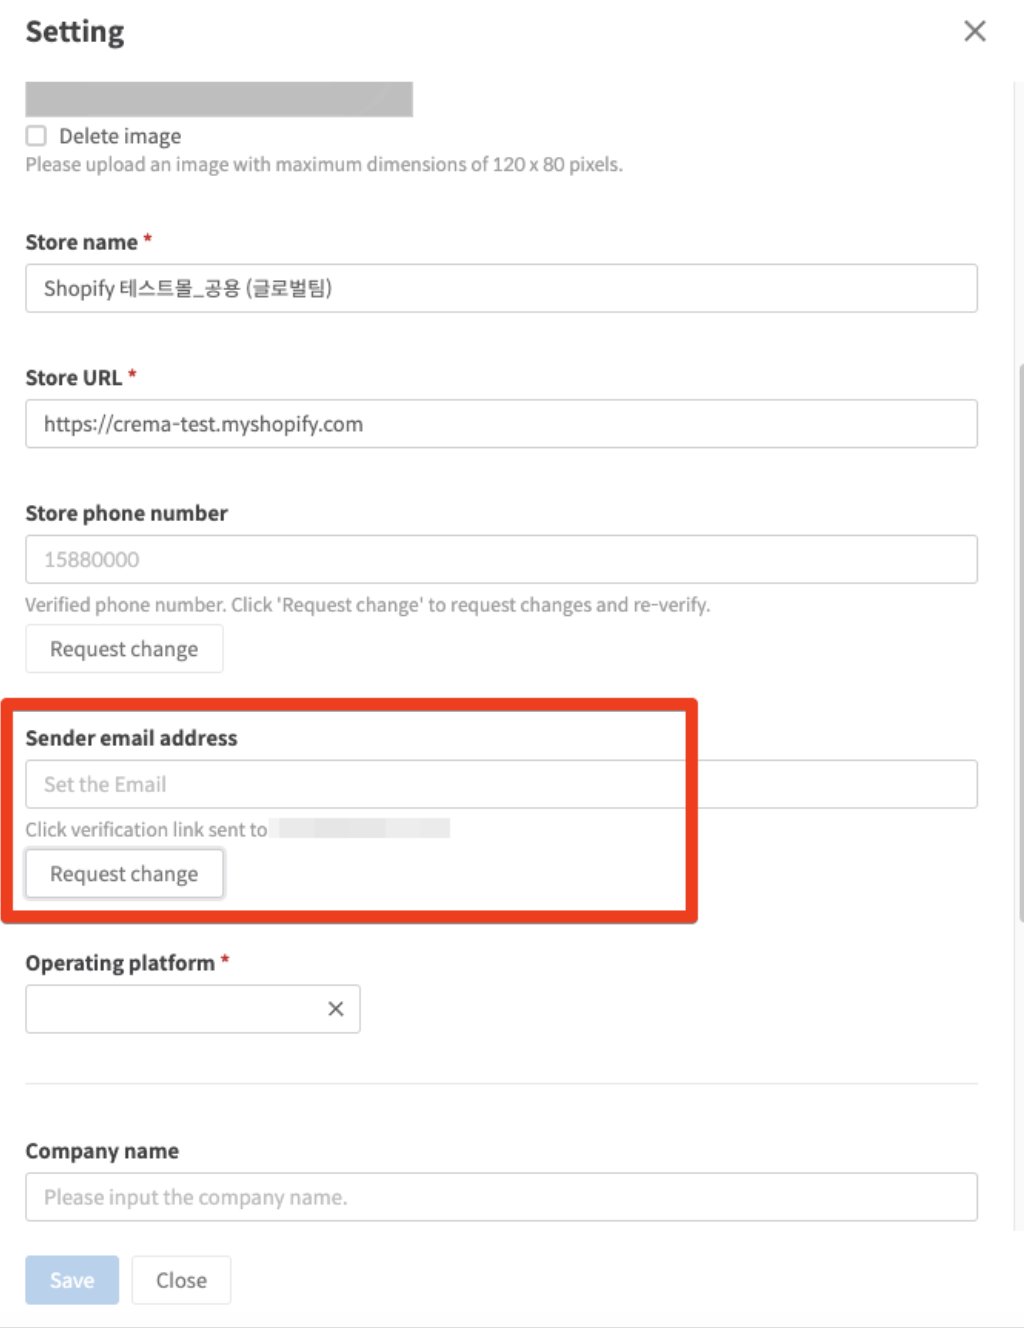
Task: Click the dialog's vertical scrollbar
Action: tap(1019, 640)
